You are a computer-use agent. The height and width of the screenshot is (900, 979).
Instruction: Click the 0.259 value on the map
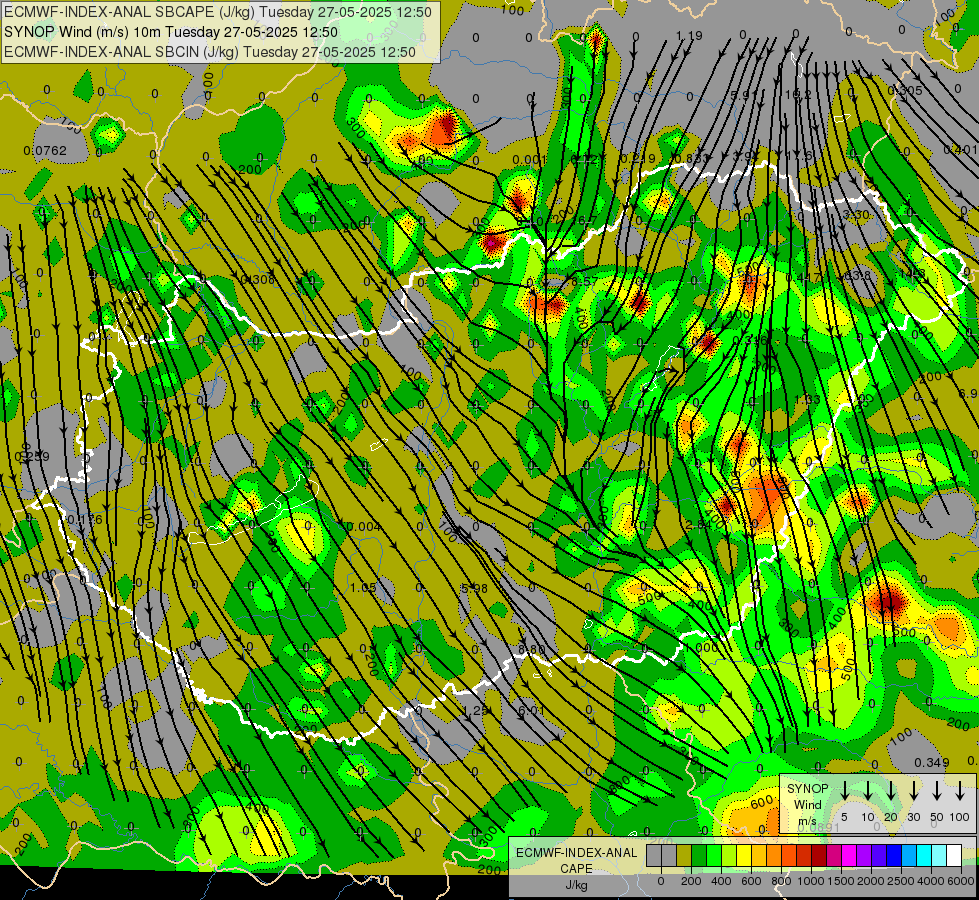(32, 457)
